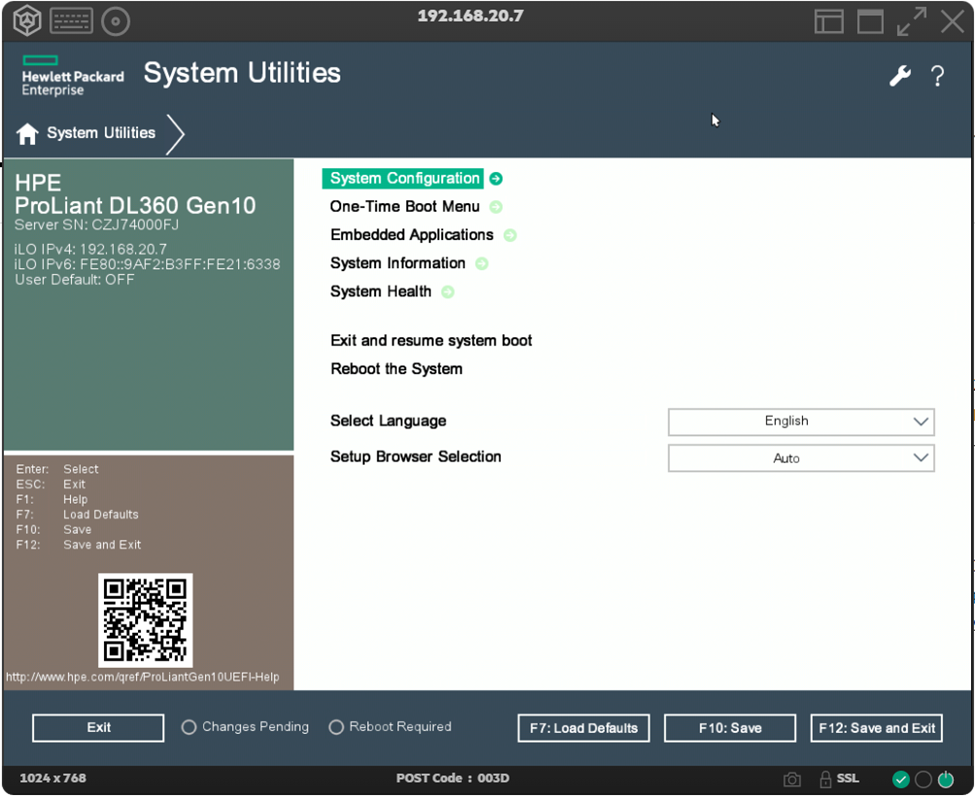
Task: Capture screen with camera icon
Action: coord(792,779)
